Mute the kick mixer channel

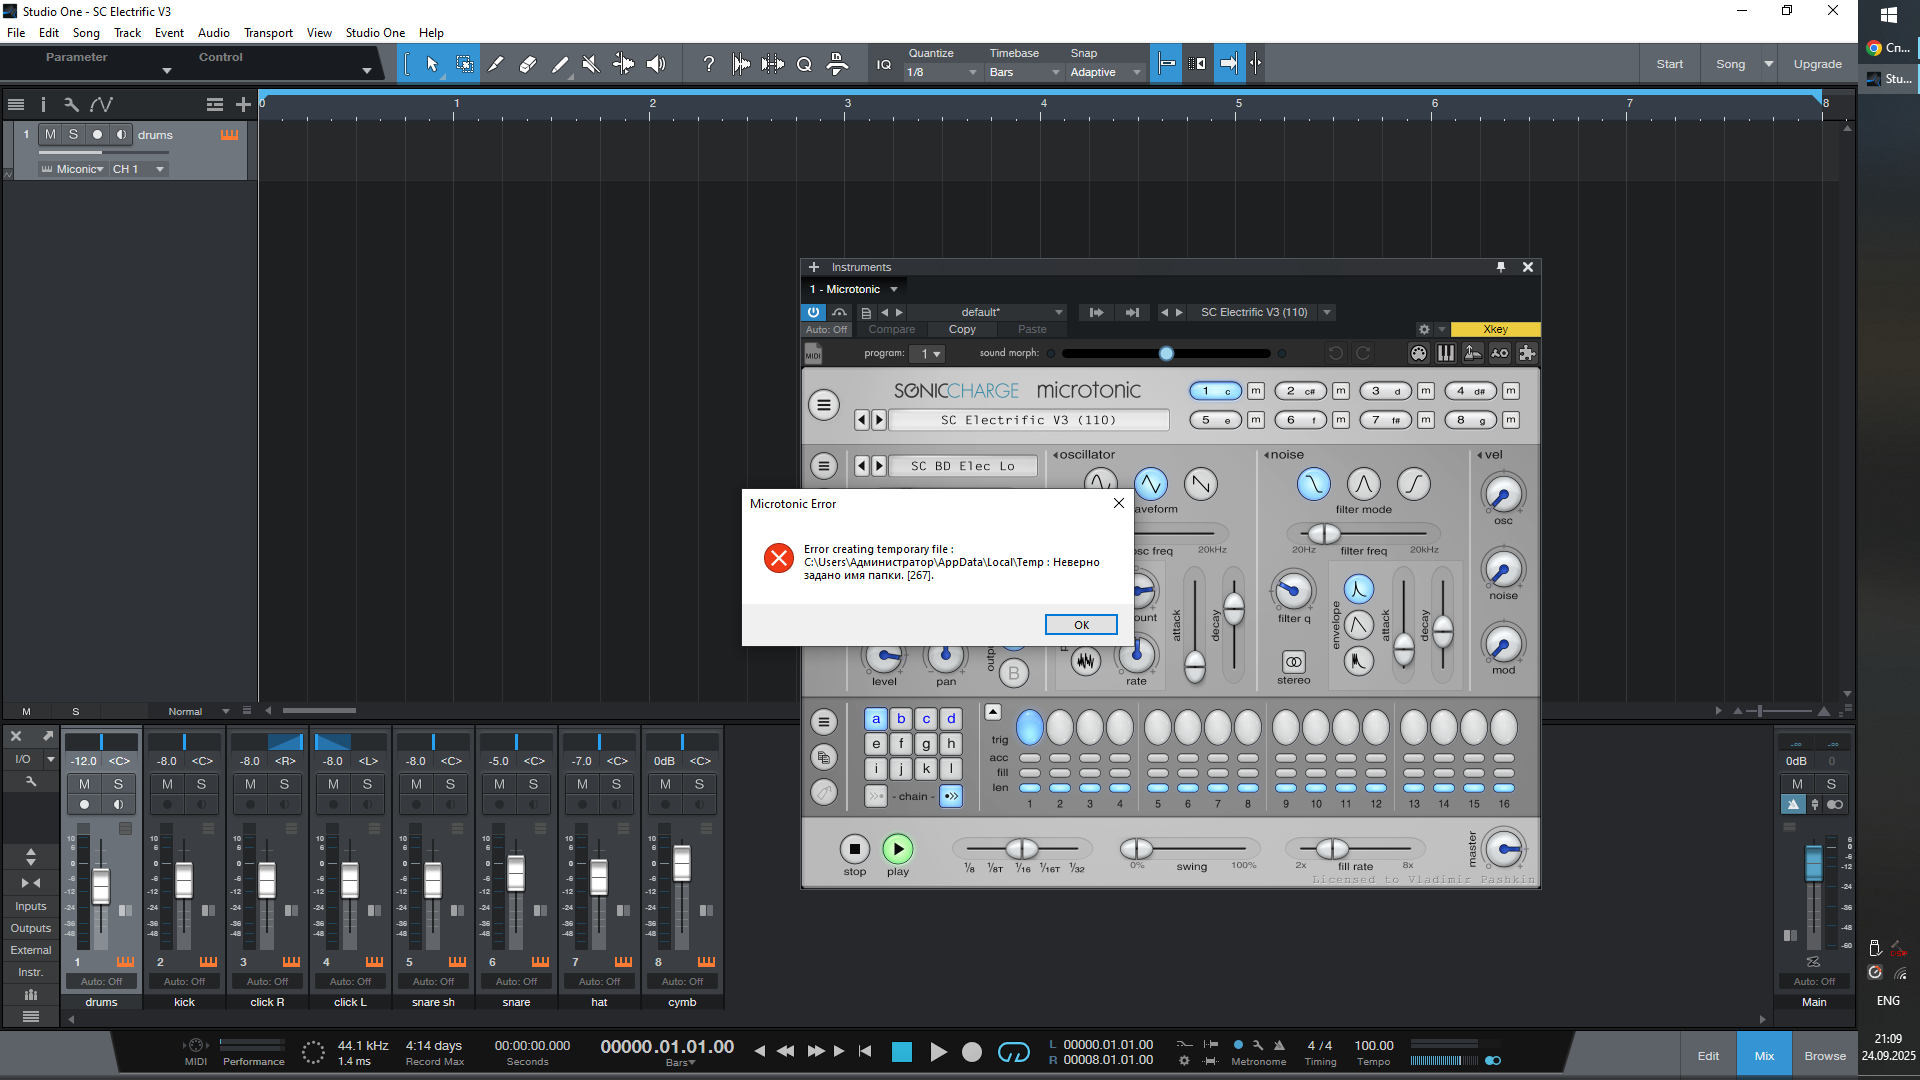pyautogui.click(x=168, y=784)
